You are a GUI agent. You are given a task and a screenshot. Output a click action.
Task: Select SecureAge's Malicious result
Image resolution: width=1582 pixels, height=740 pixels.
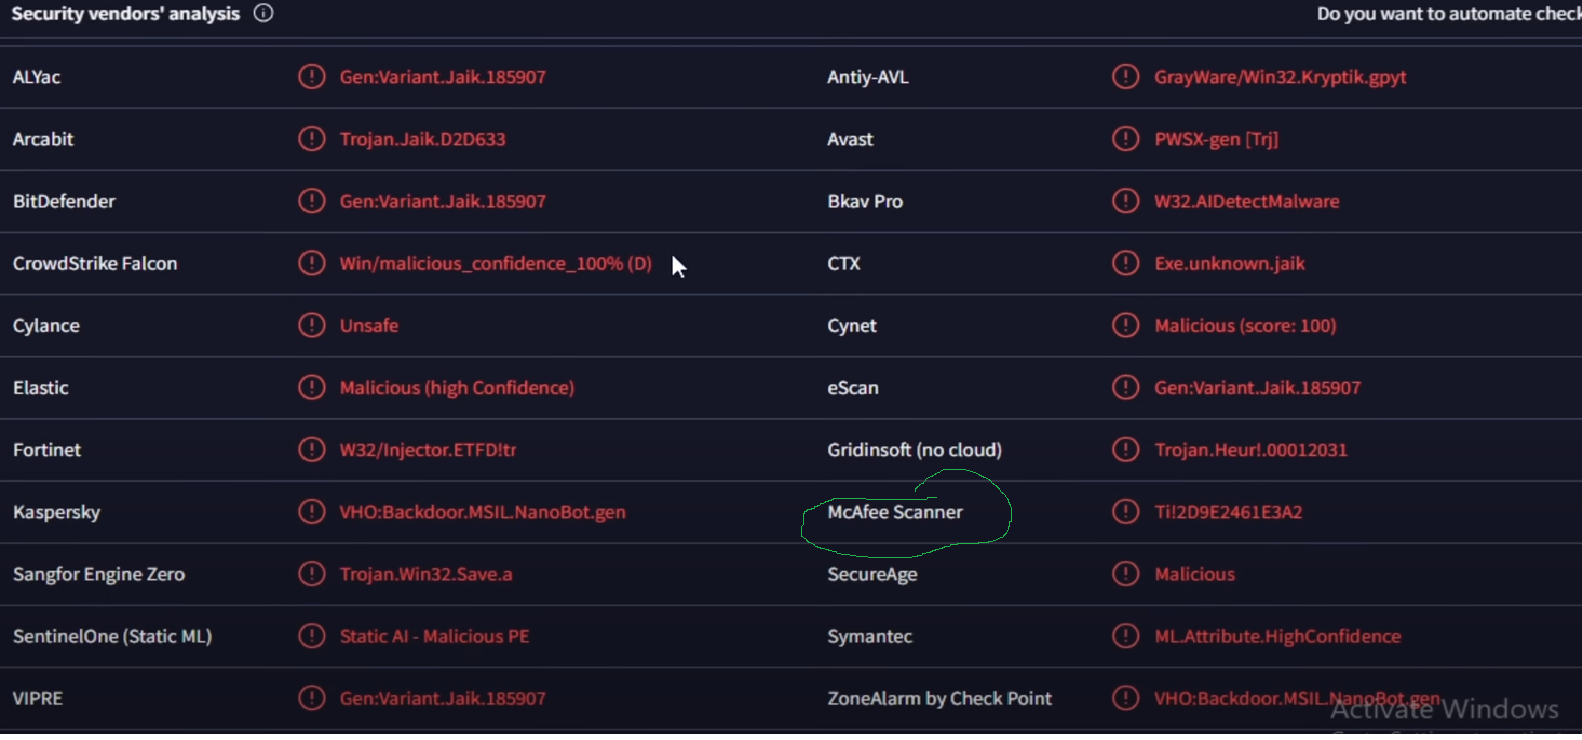1195,574
